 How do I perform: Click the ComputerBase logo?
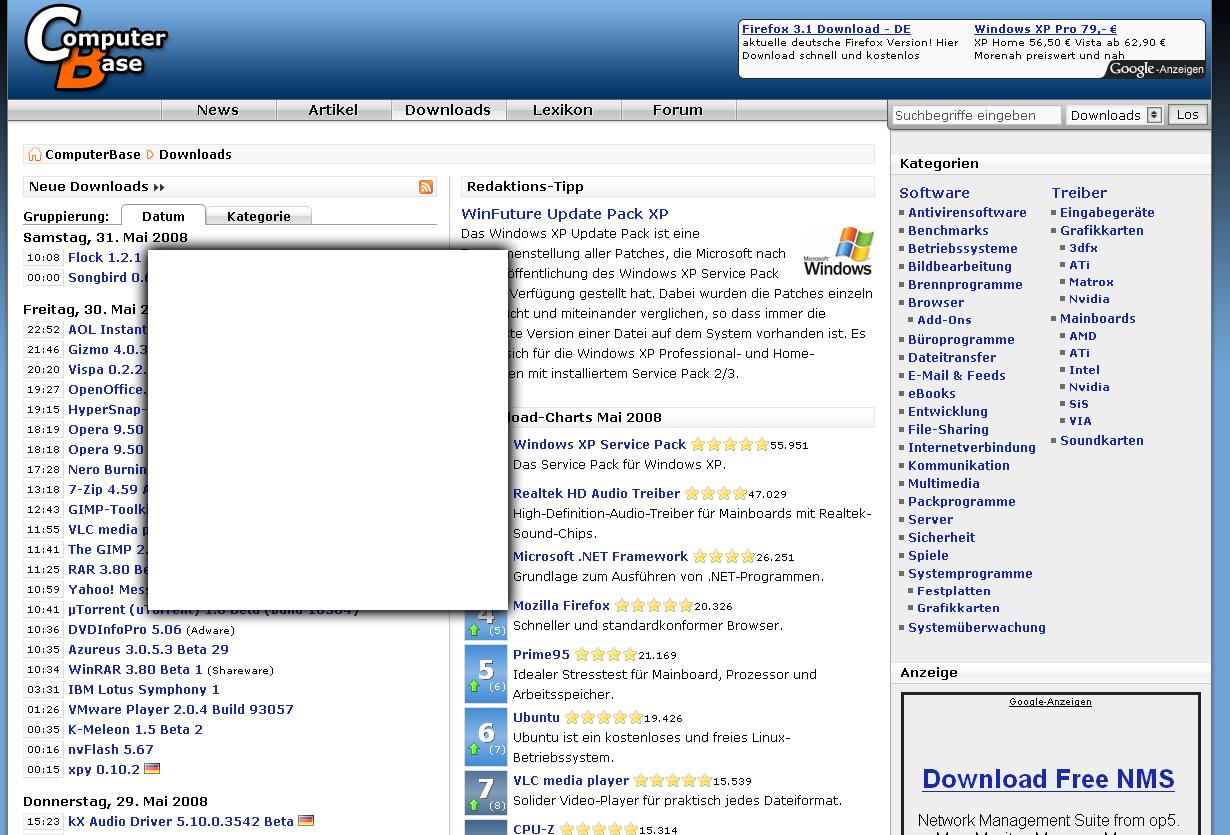pyautogui.click(x=95, y=48)
